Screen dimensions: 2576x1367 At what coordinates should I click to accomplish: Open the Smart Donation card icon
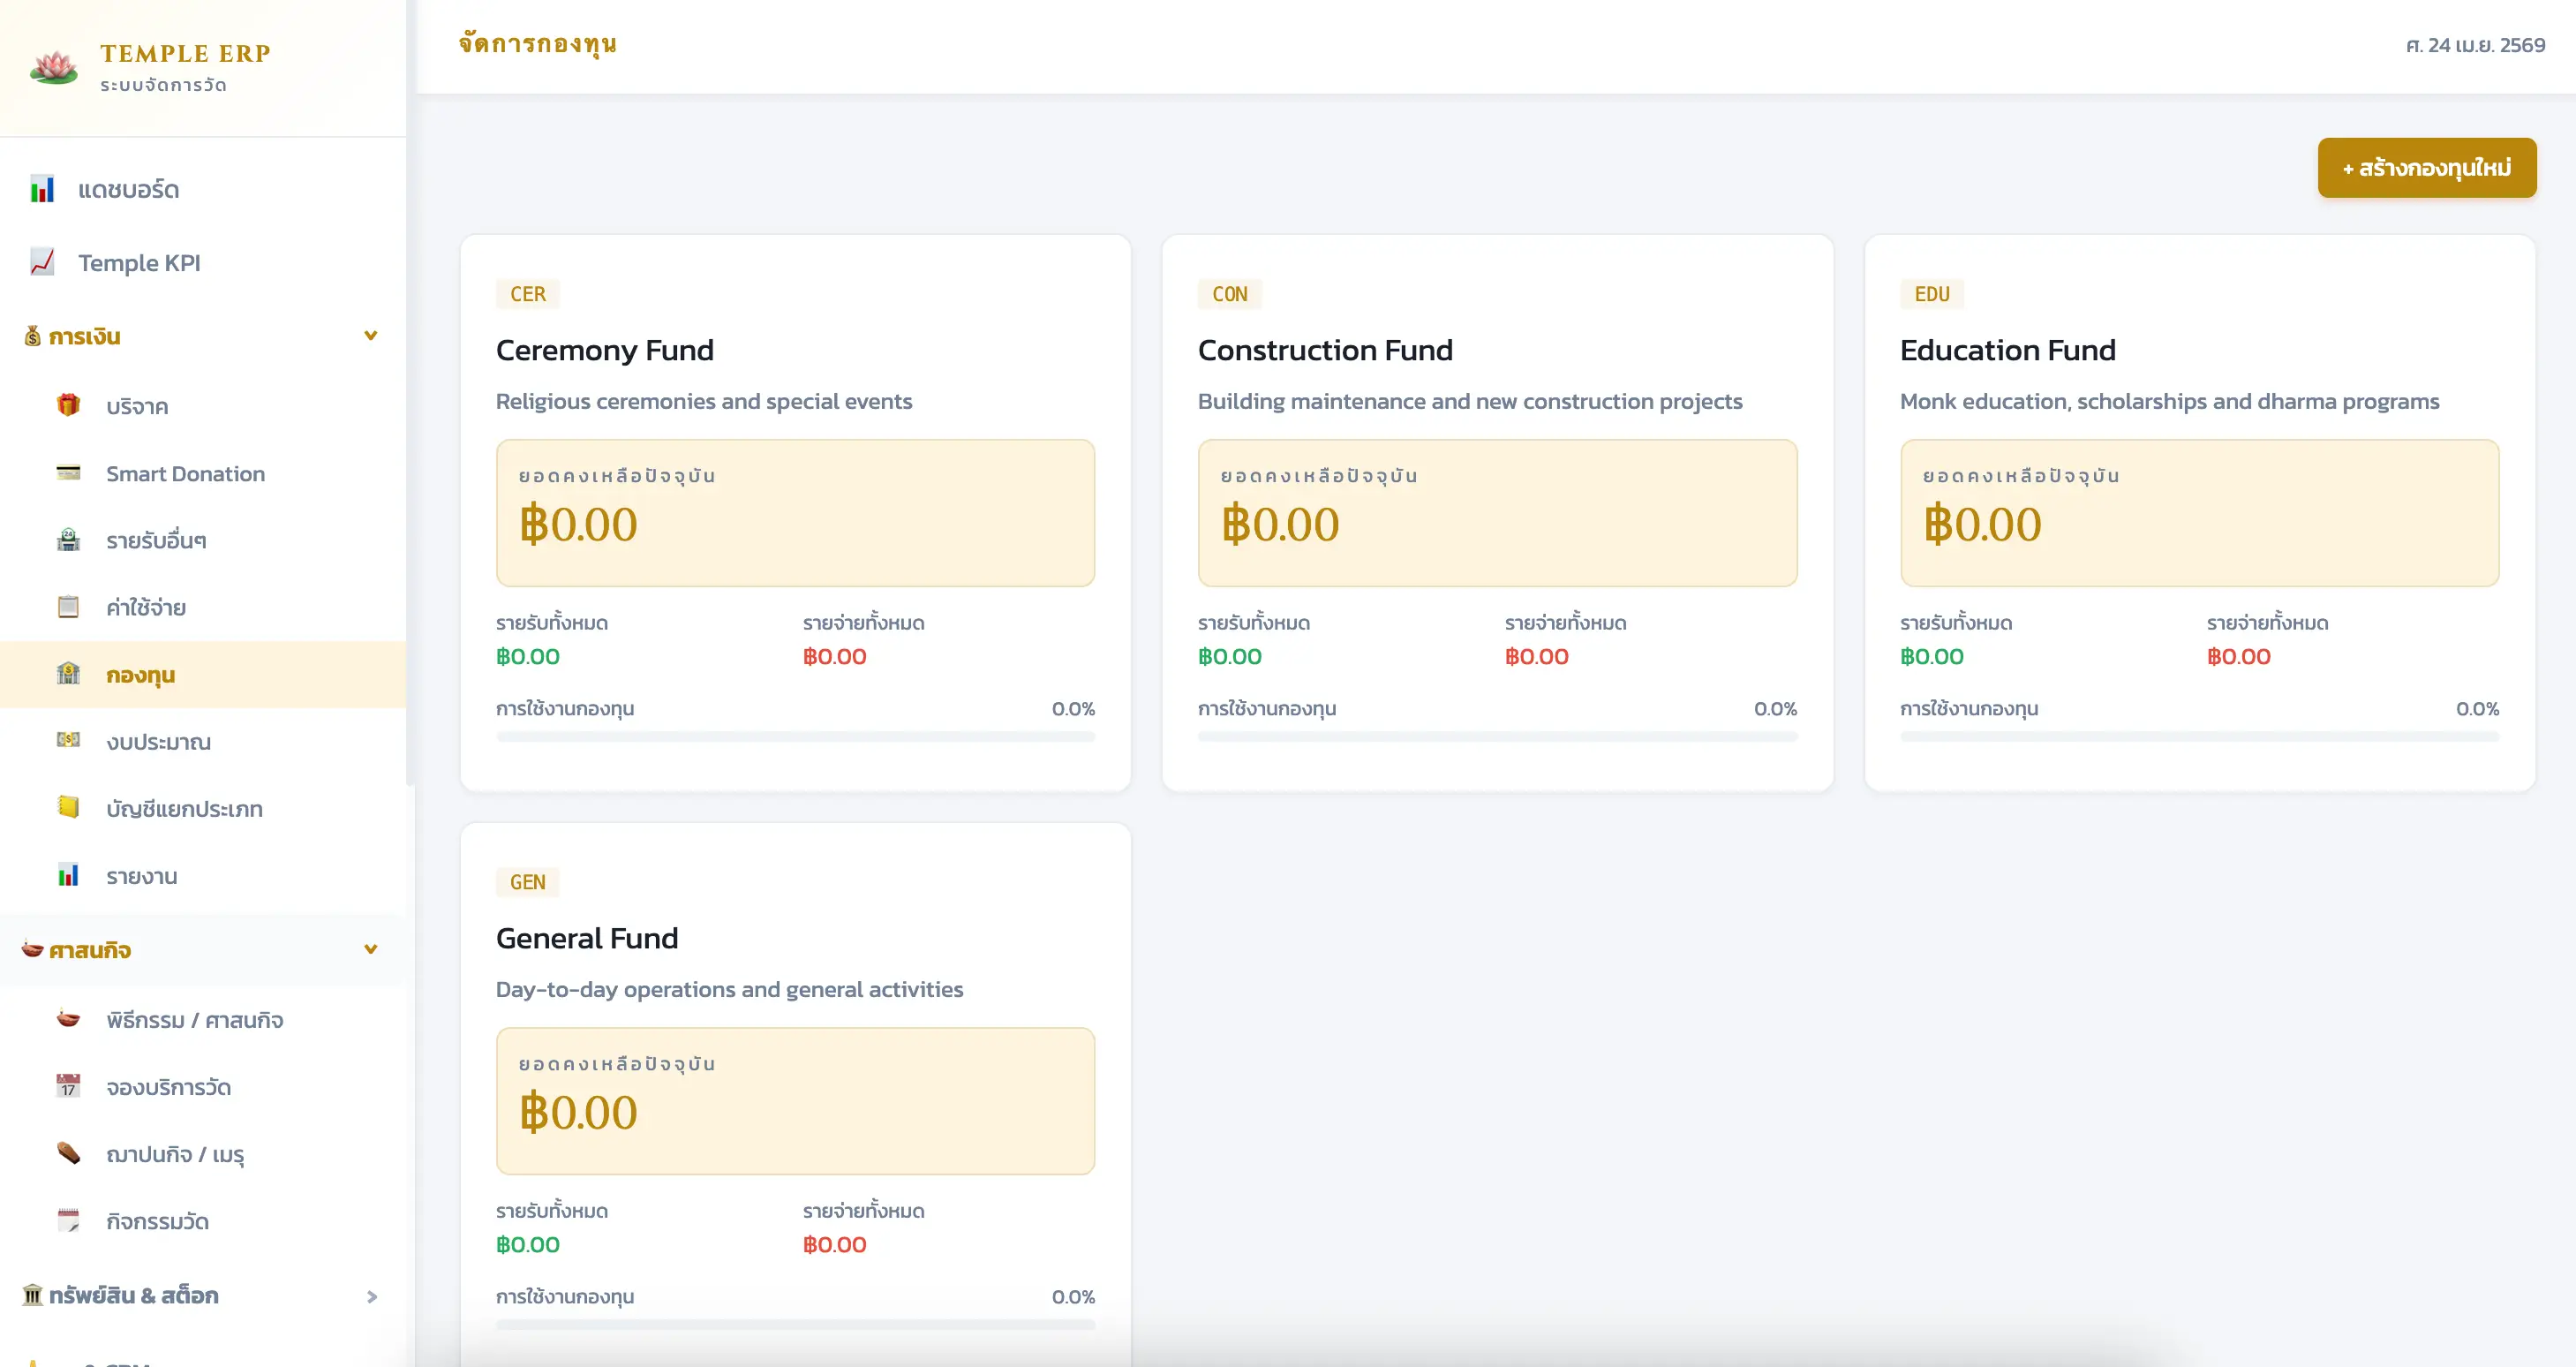68,473
